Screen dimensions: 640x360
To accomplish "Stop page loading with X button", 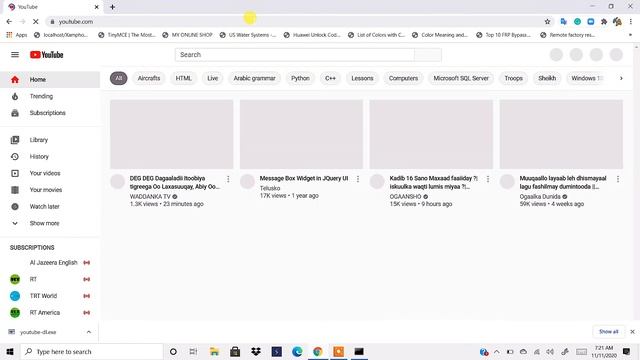I will coord(36,22).
